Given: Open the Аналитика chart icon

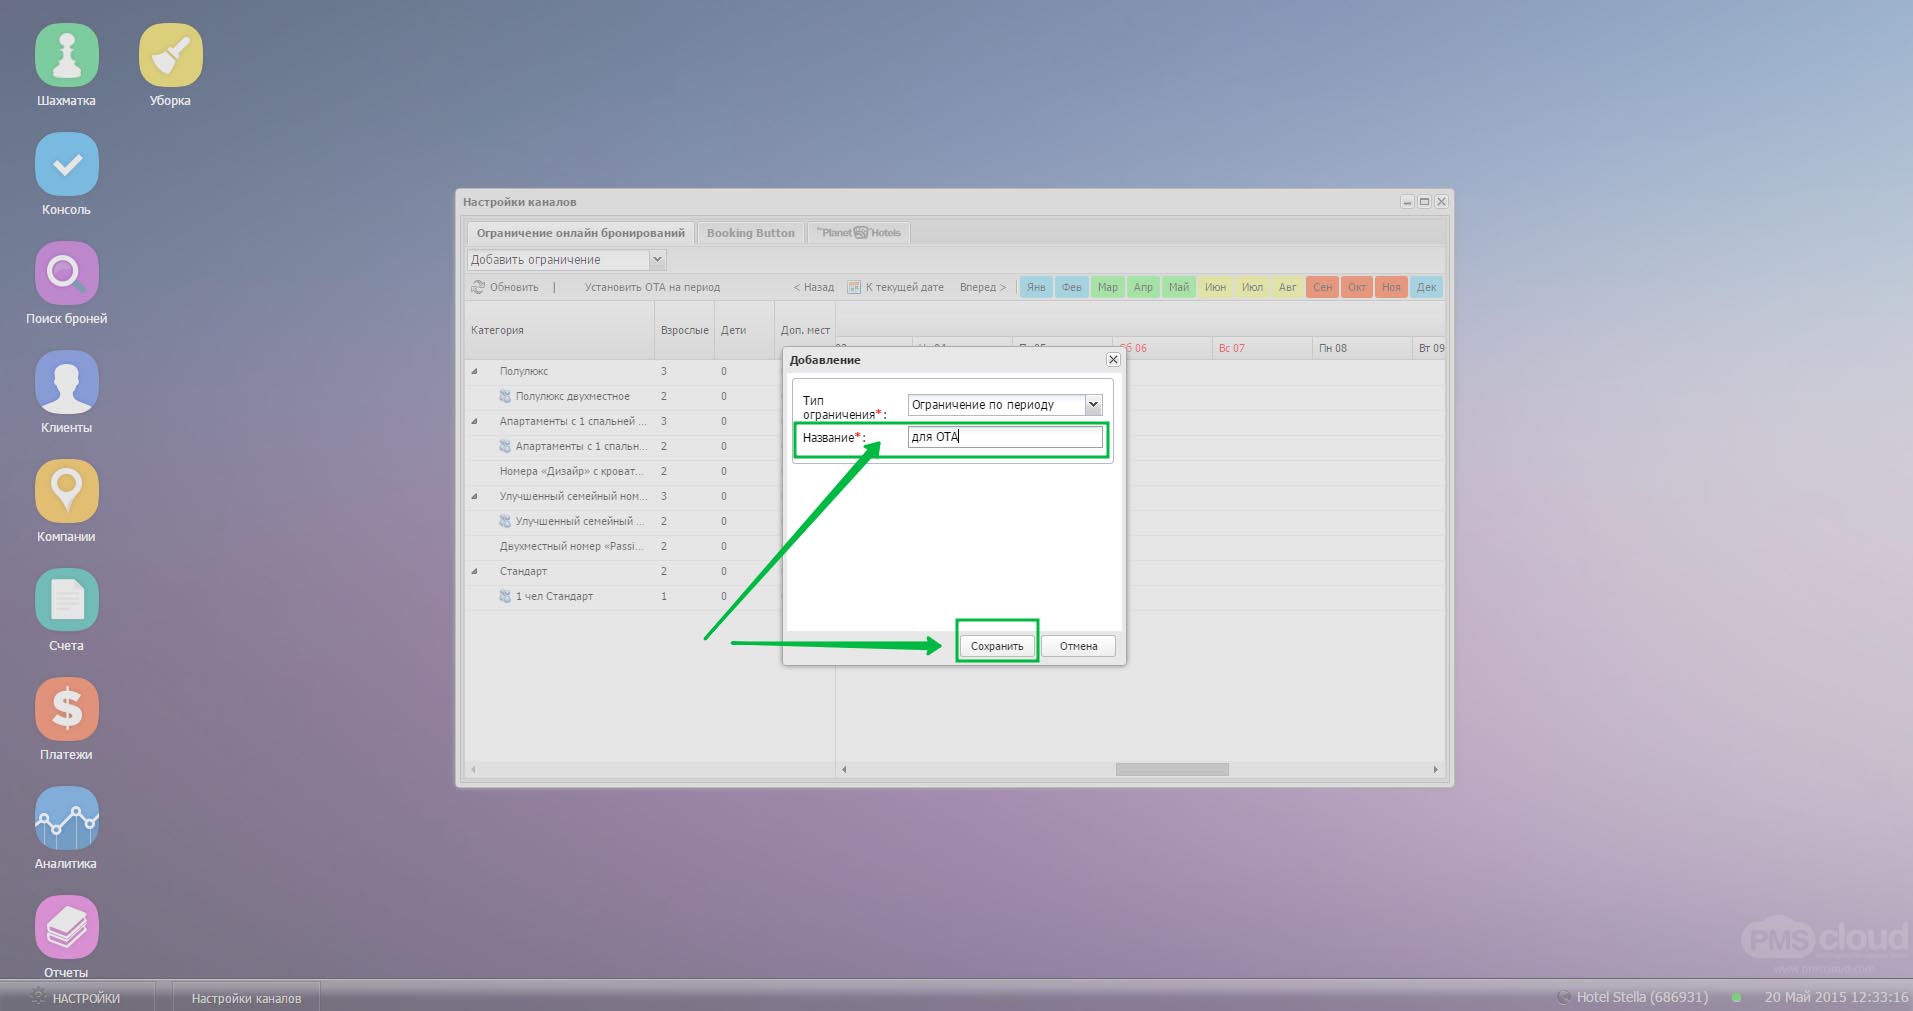Looking at the screenshot, I should 67,819.
